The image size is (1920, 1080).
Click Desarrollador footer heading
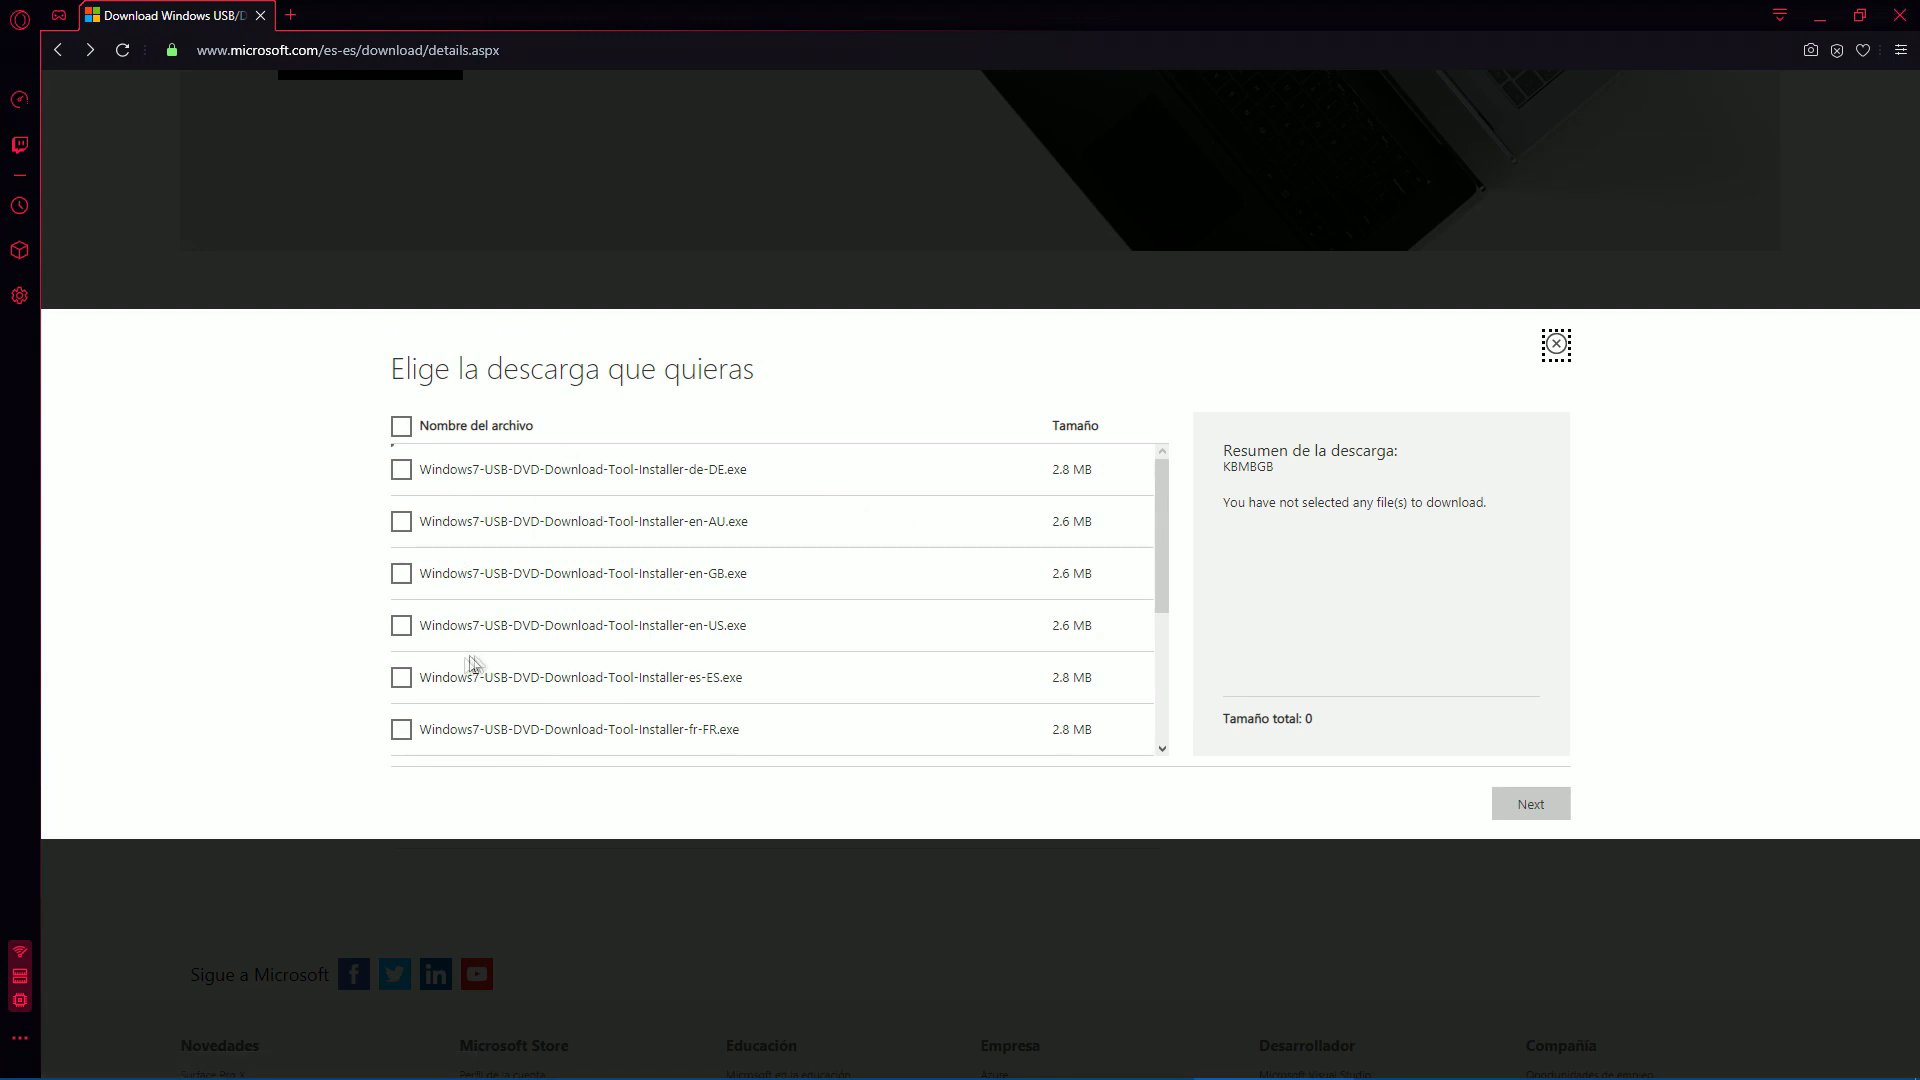coord(1307,1046)
